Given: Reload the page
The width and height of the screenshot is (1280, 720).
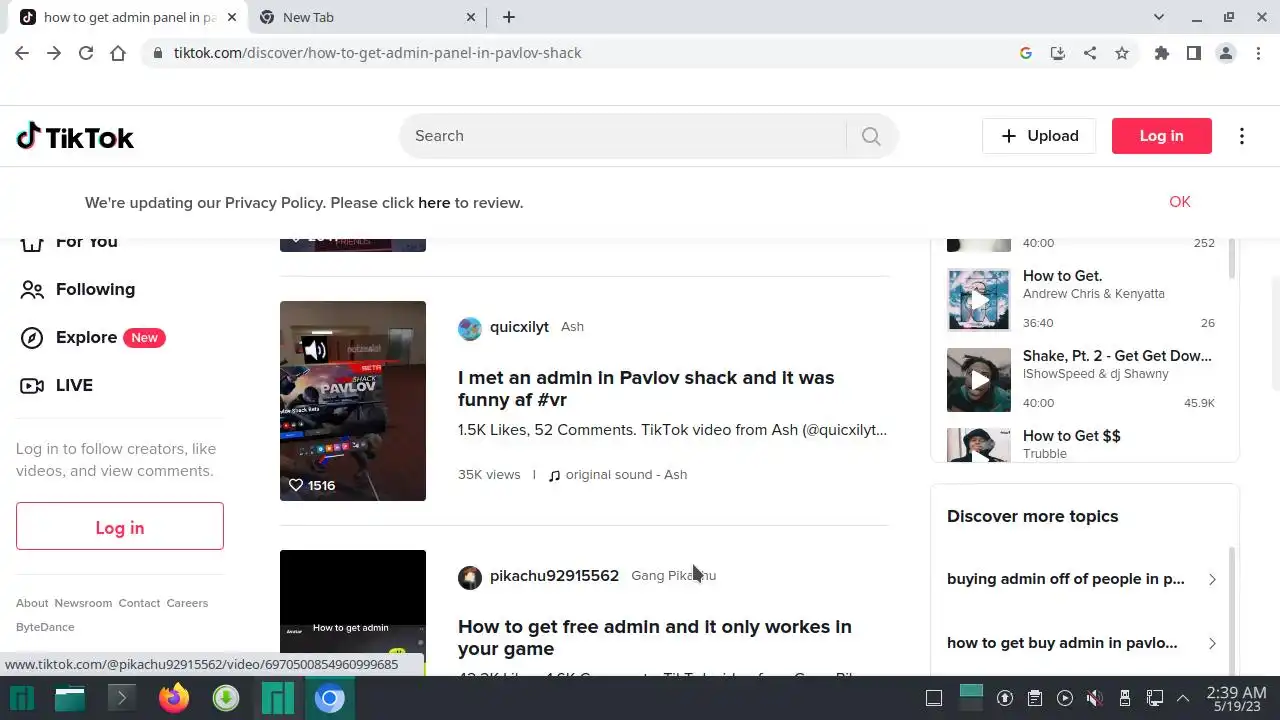Looking at the screenshot, I should [x=86, y=53].
